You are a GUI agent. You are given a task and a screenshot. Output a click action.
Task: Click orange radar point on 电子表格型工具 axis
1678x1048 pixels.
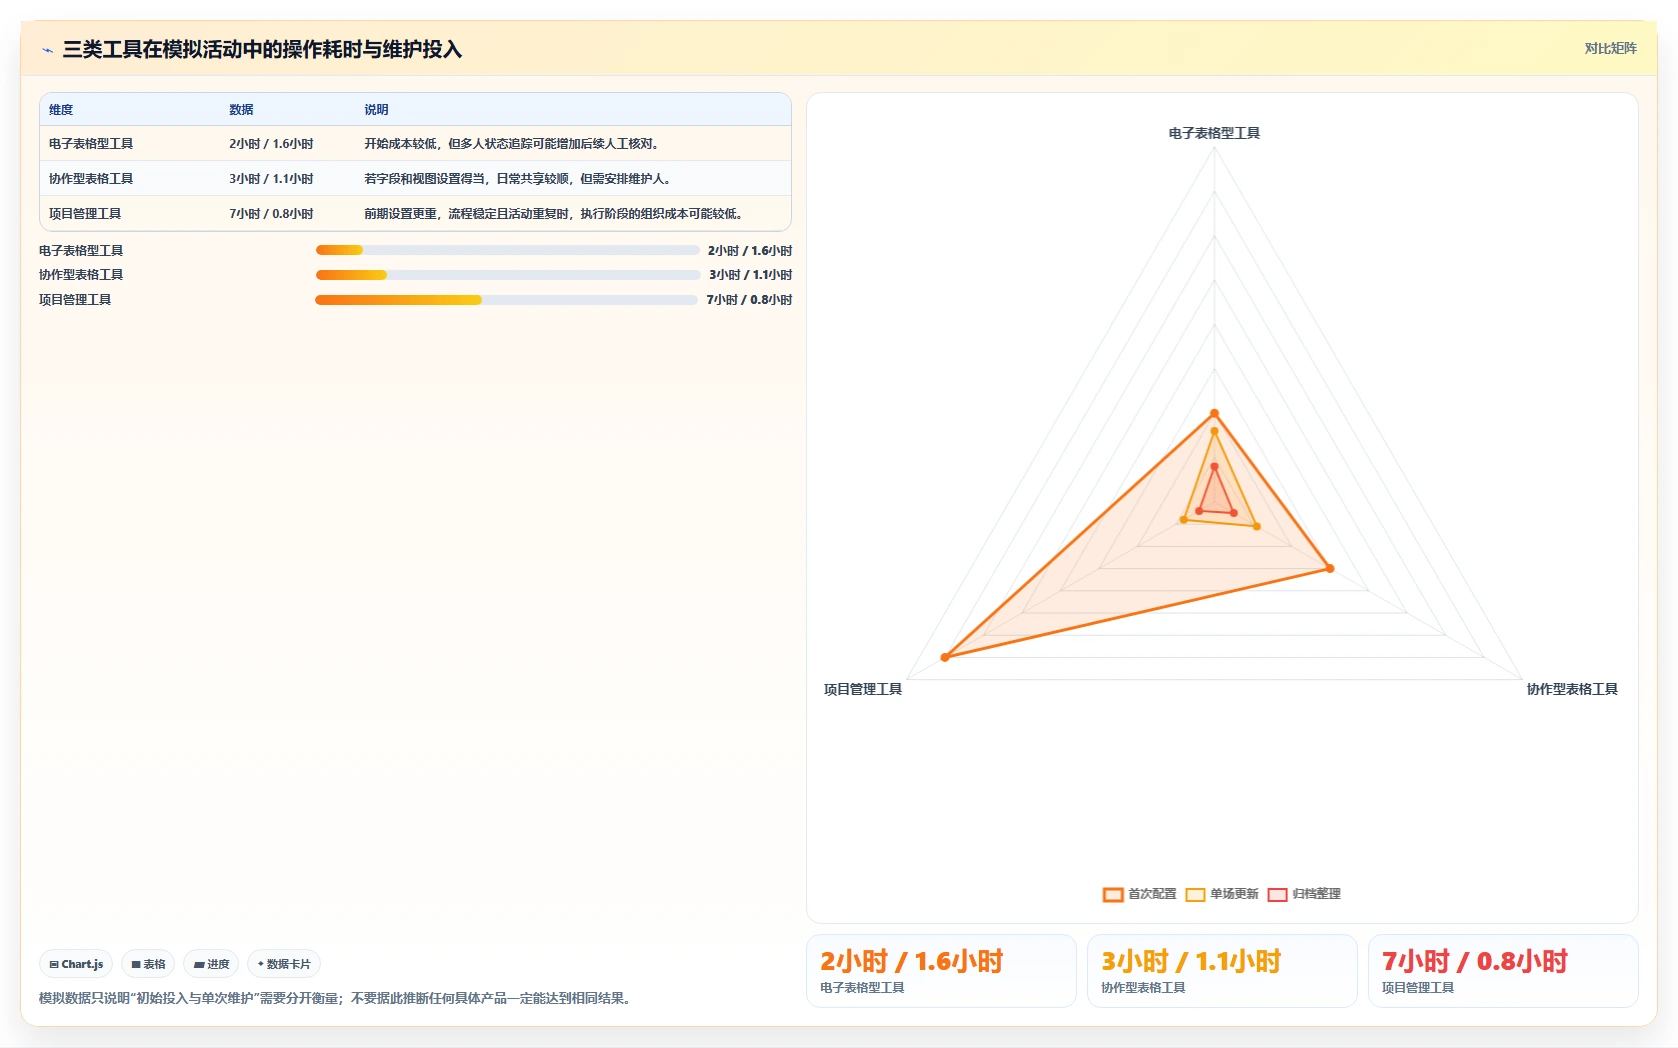click(x=1215, y=413)
